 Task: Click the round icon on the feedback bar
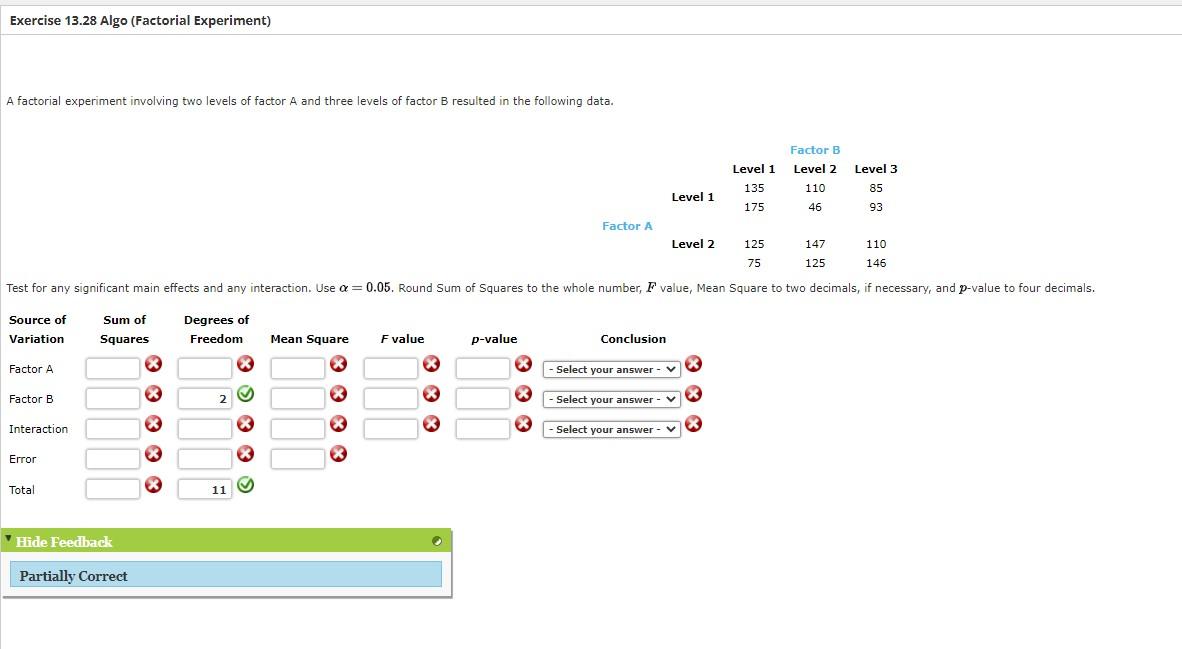click(436, 541)
